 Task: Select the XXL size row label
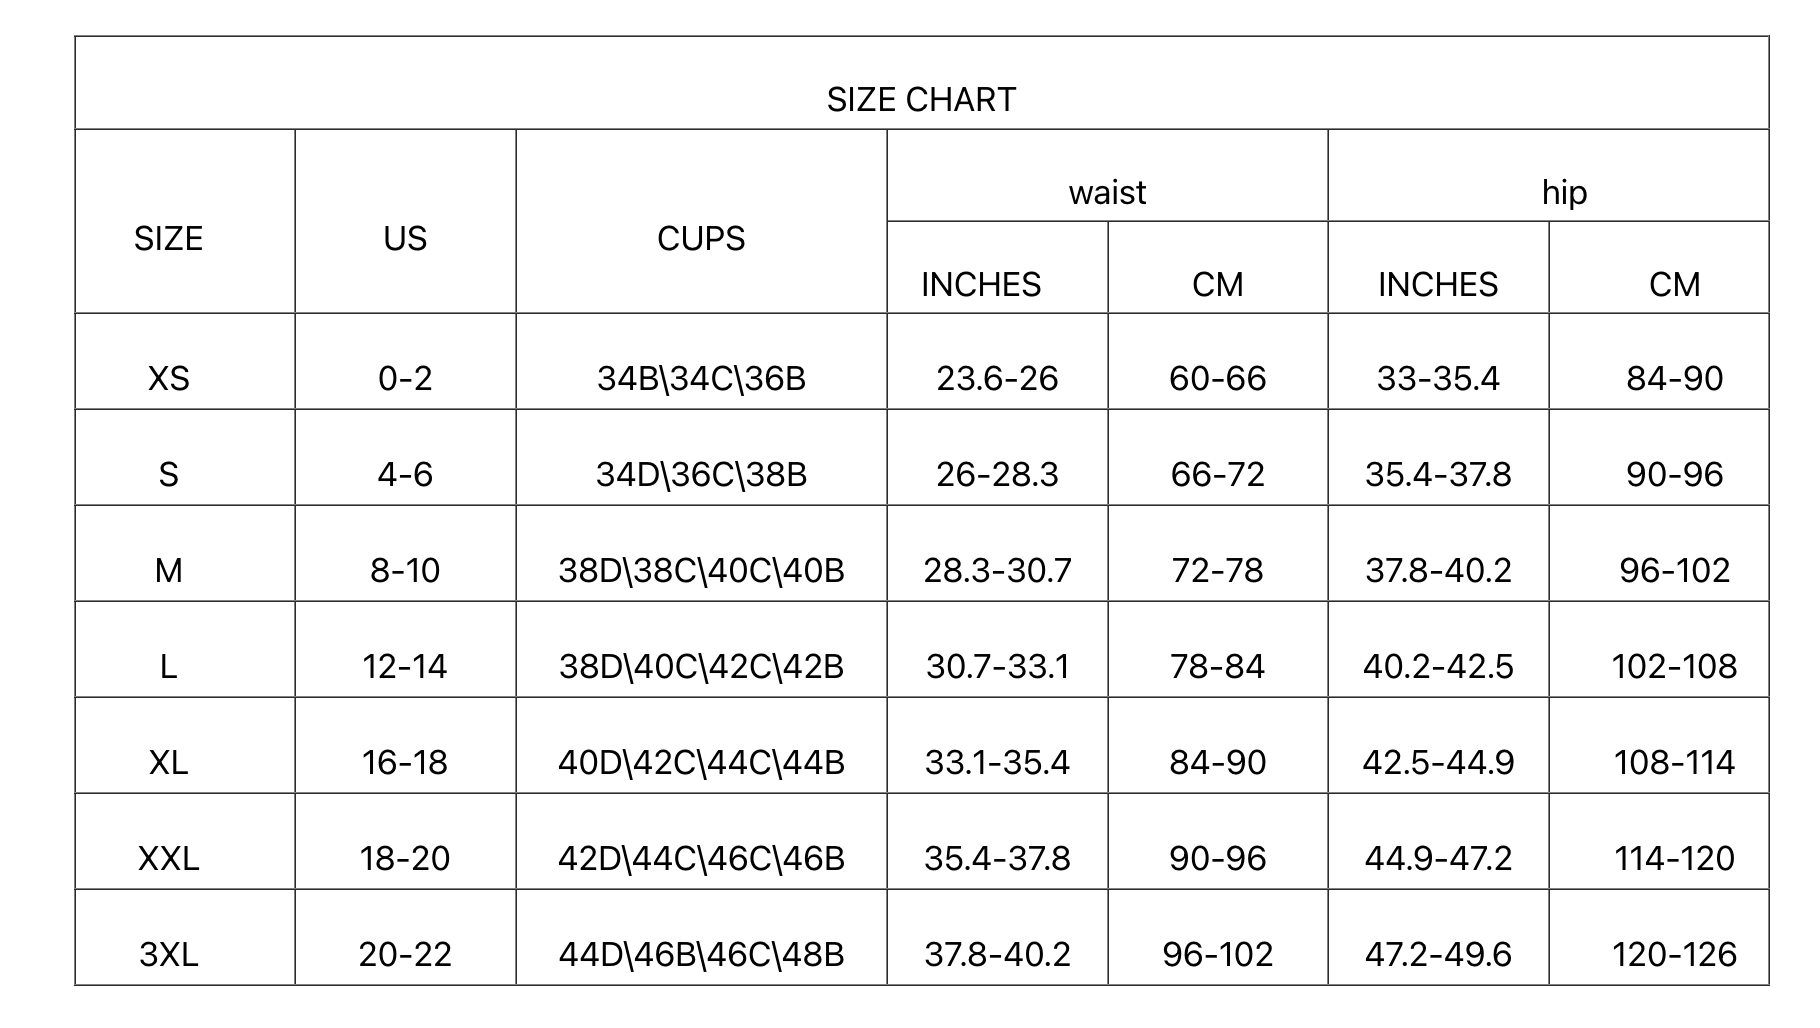click(168, 858)
